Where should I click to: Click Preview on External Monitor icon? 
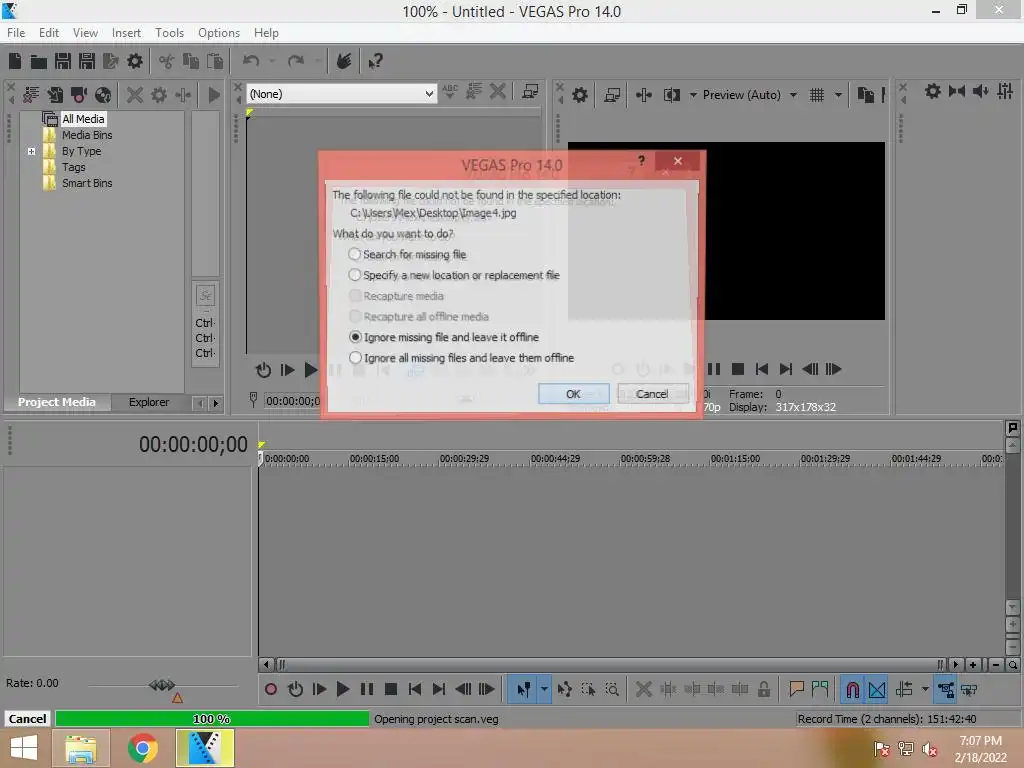[612, 95]
